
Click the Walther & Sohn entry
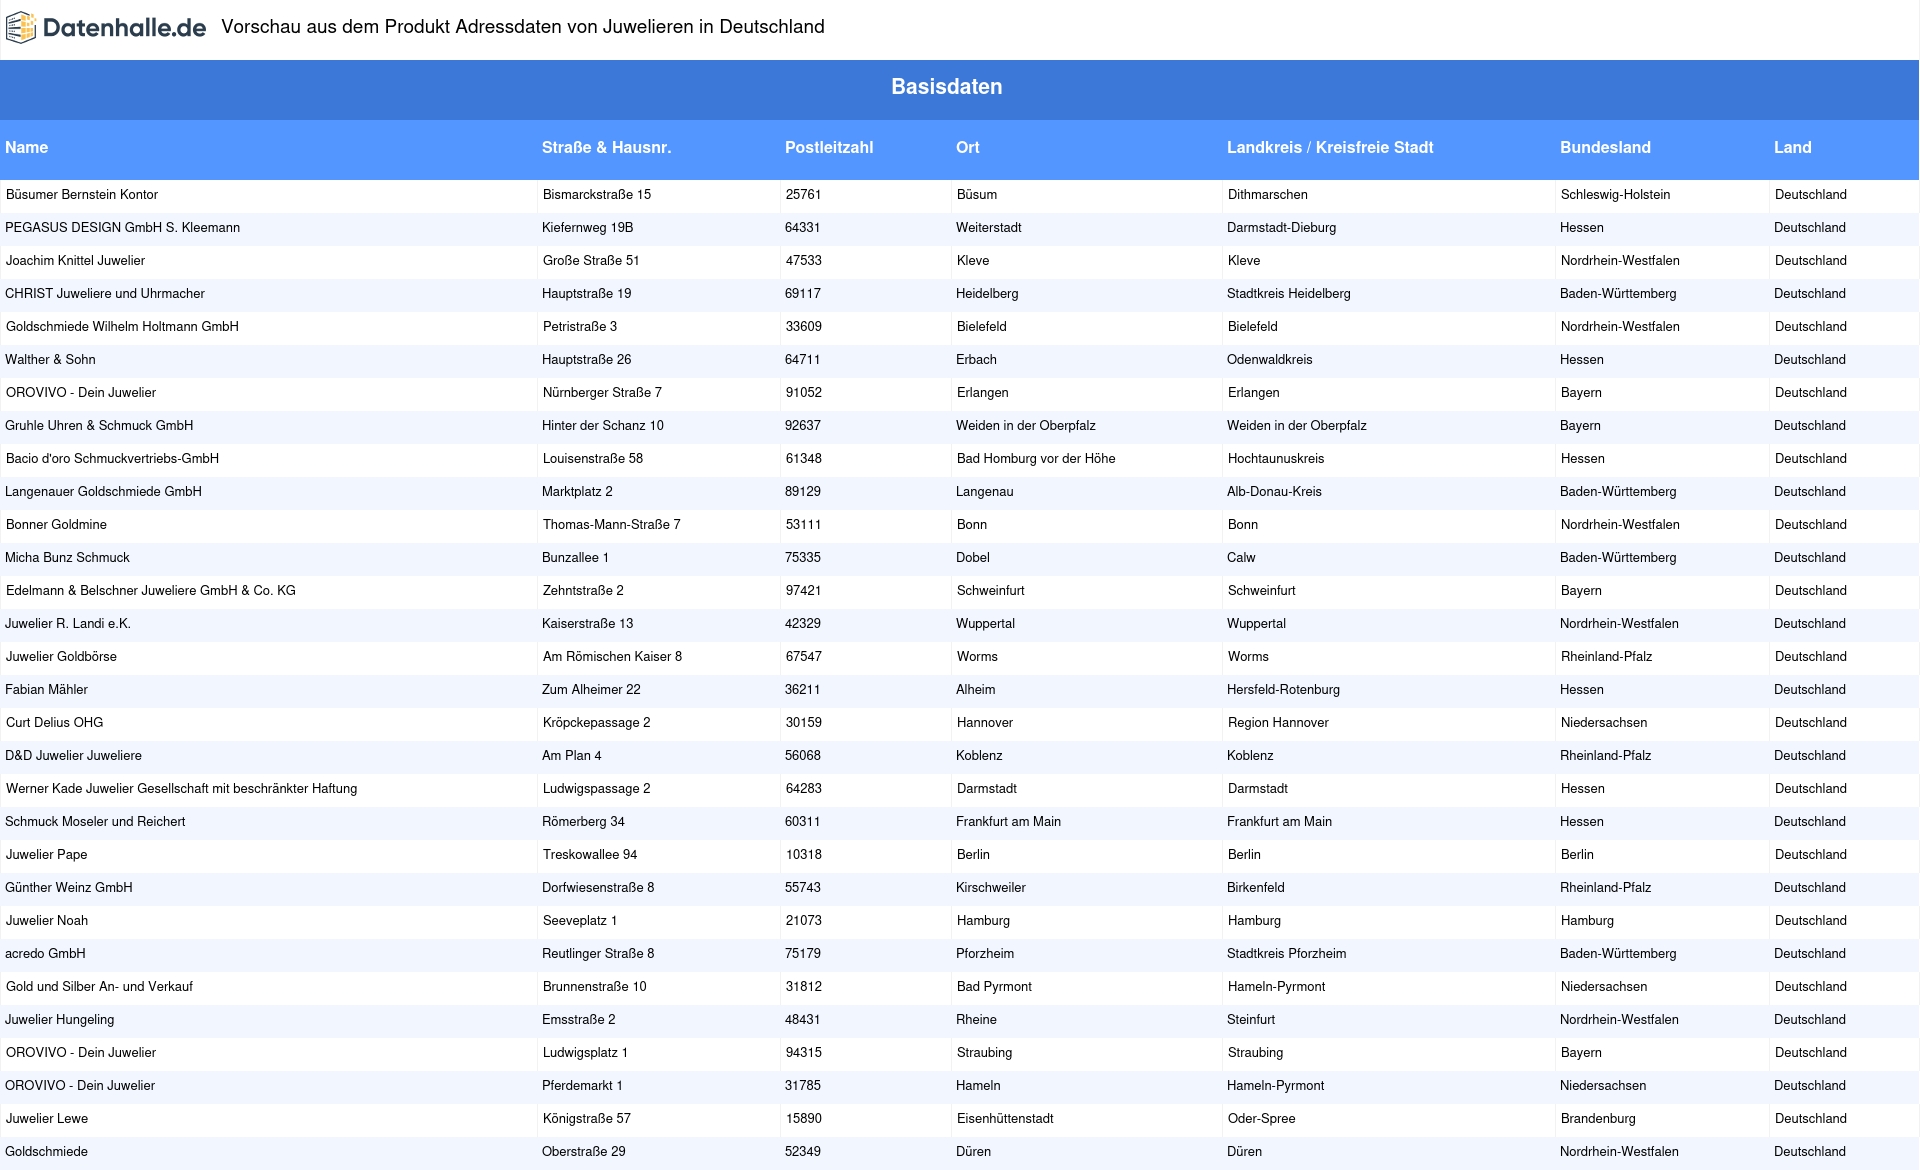(51, 360)
